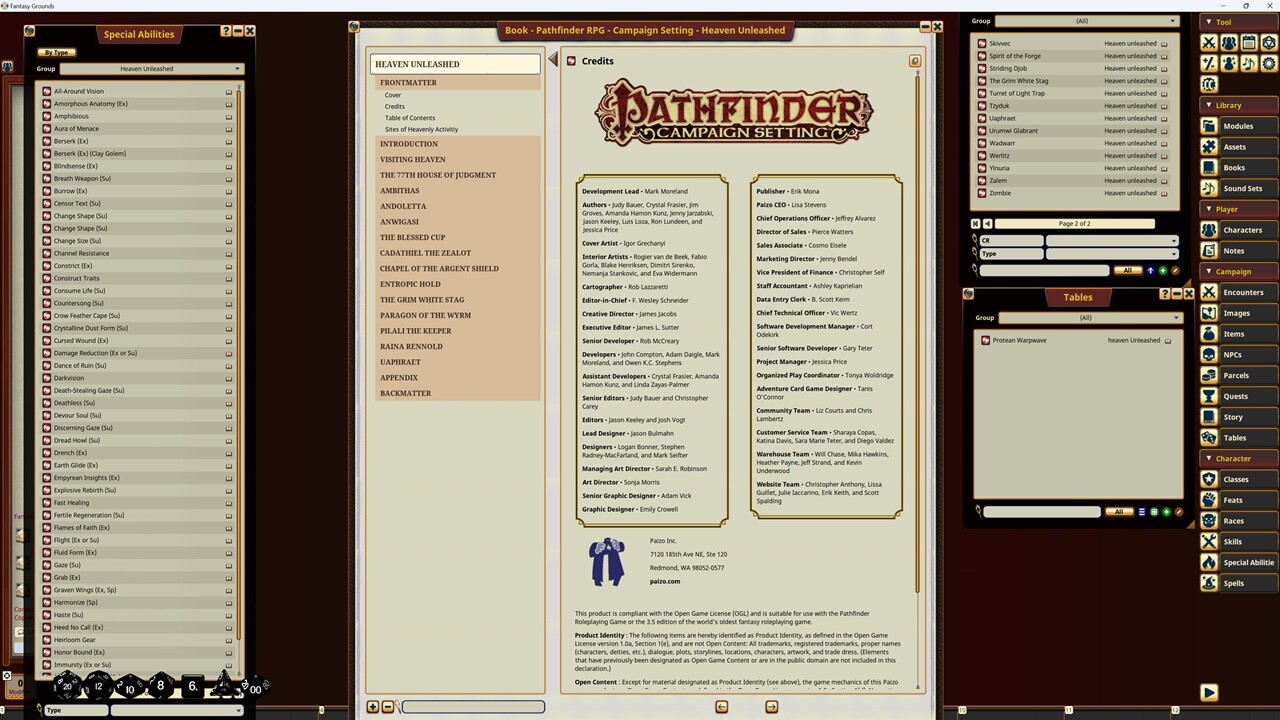Image resolution: width=1280 pixels, height=720 pixels.
Task: Open the Combat Tracker crossed-swords icon
Action: [x=1209, y=42]
